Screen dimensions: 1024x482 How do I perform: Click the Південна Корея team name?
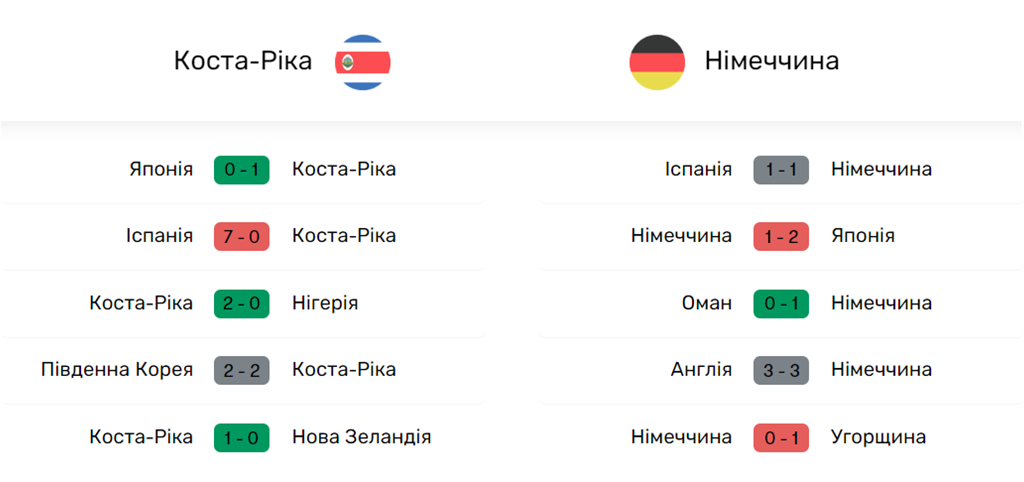(x=117, y=370)
